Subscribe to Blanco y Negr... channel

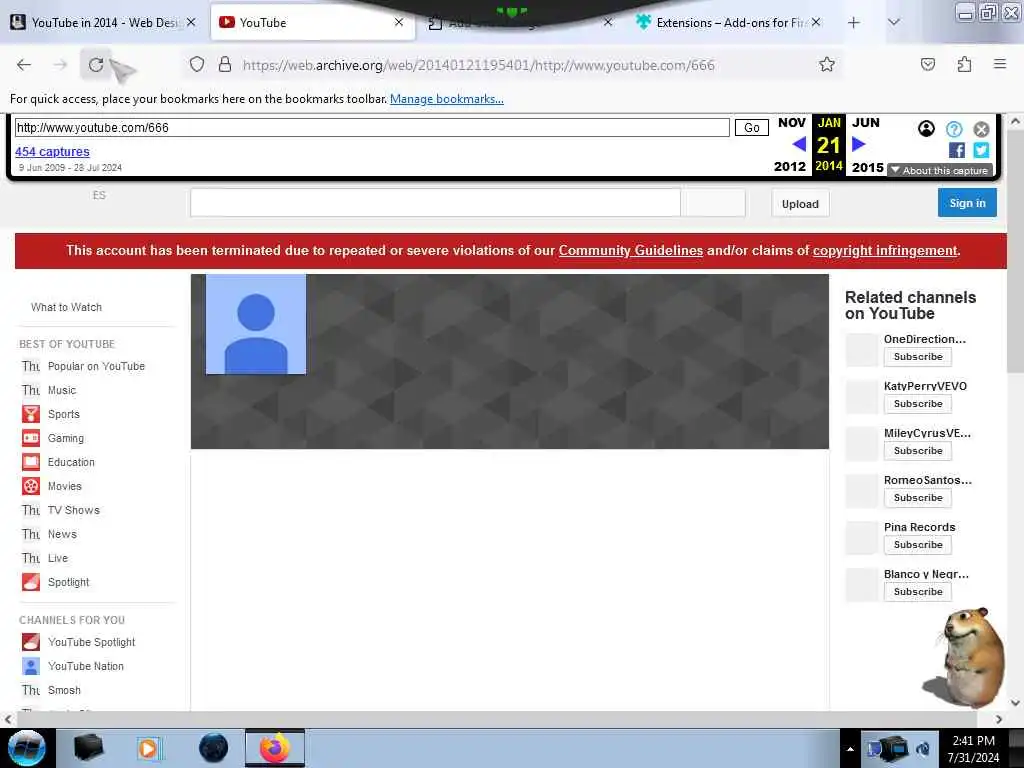(x=918, y=592)
